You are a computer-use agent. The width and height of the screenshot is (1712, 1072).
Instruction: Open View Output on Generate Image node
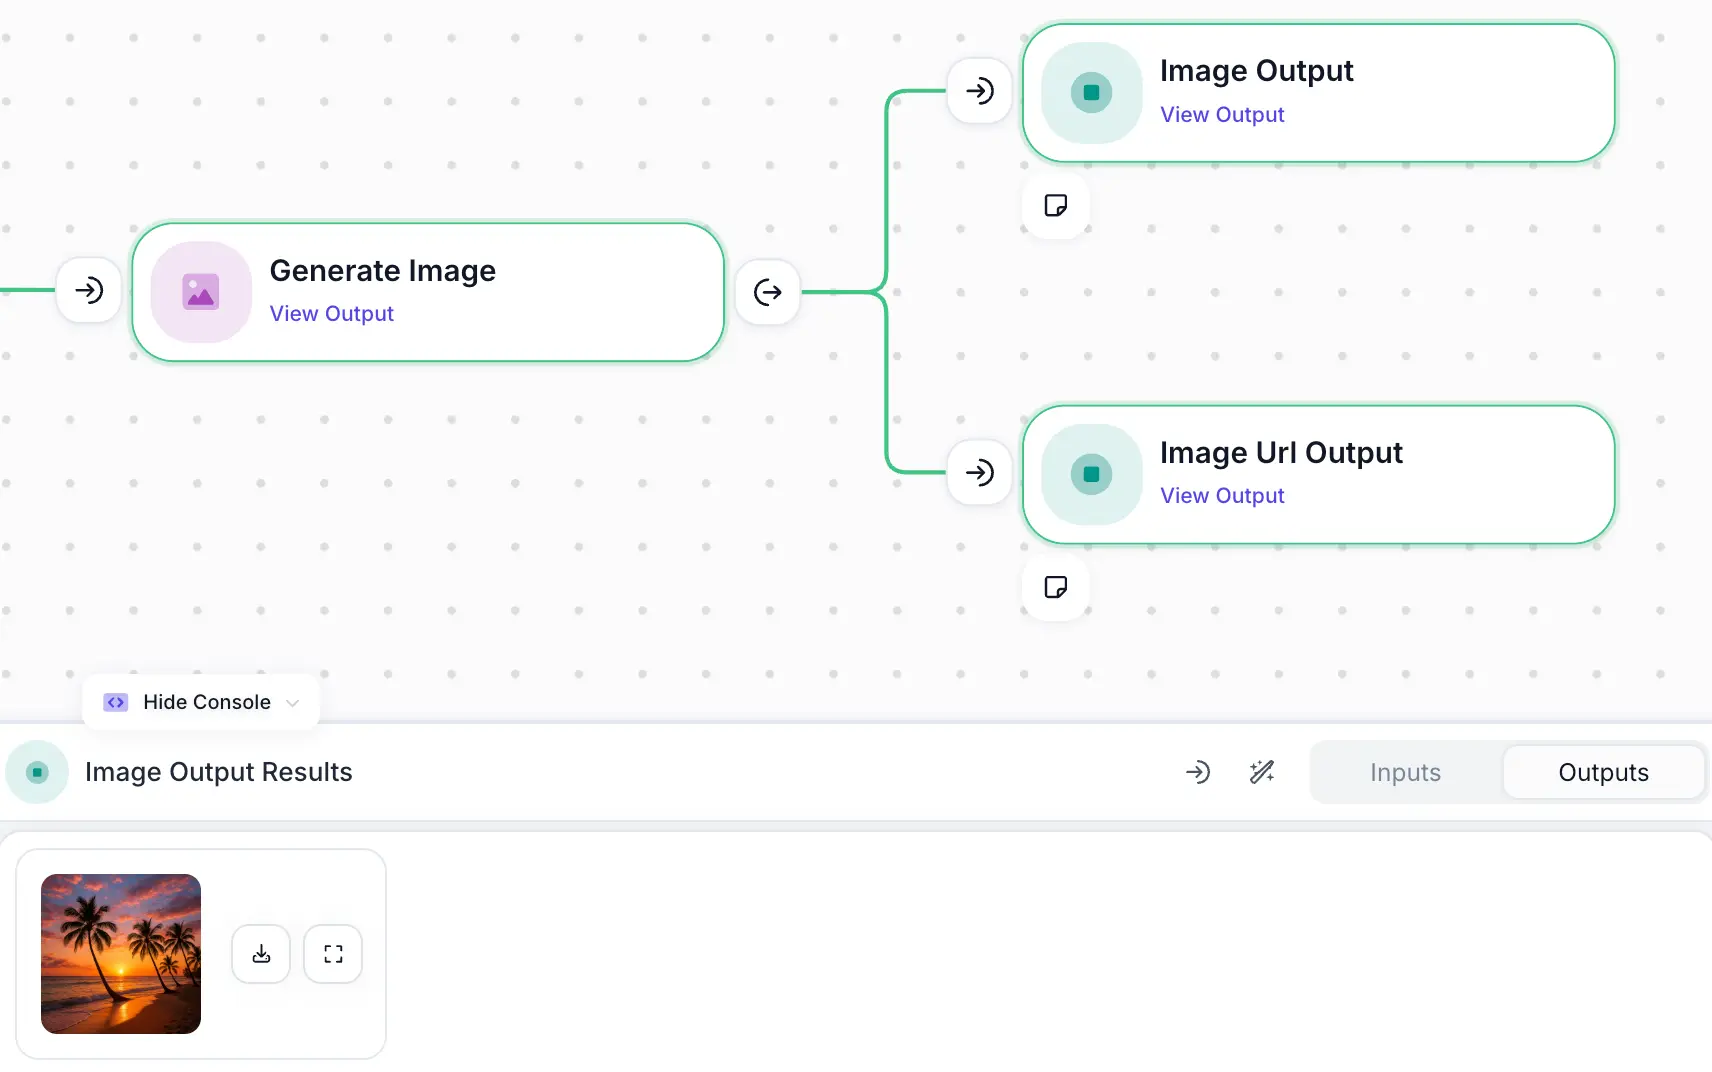click(332, 314)
